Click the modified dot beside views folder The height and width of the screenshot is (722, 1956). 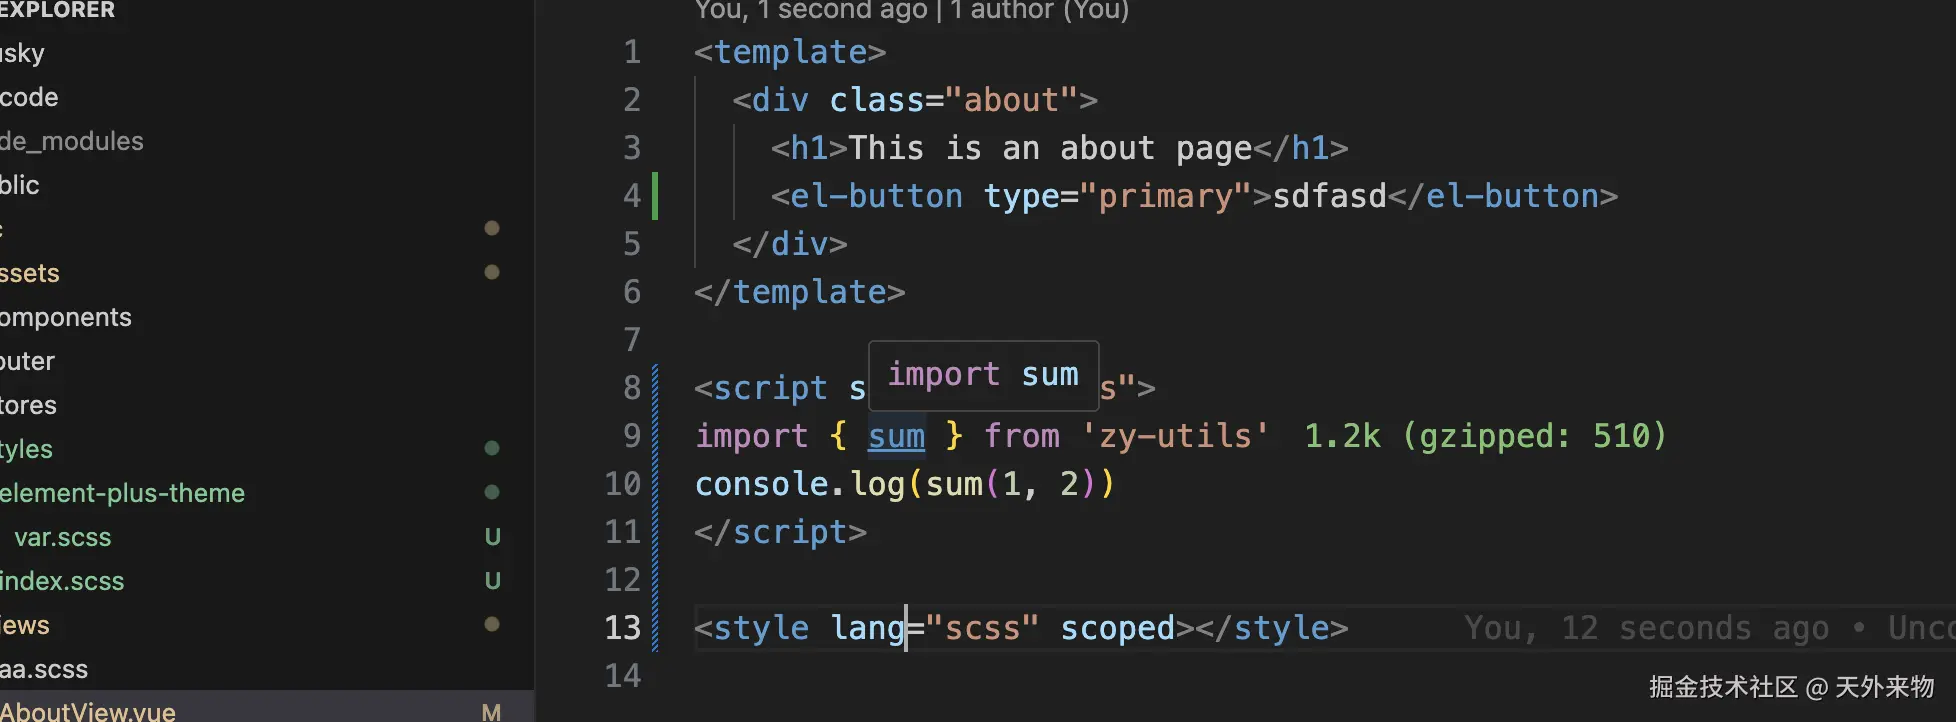pos(492,624)
